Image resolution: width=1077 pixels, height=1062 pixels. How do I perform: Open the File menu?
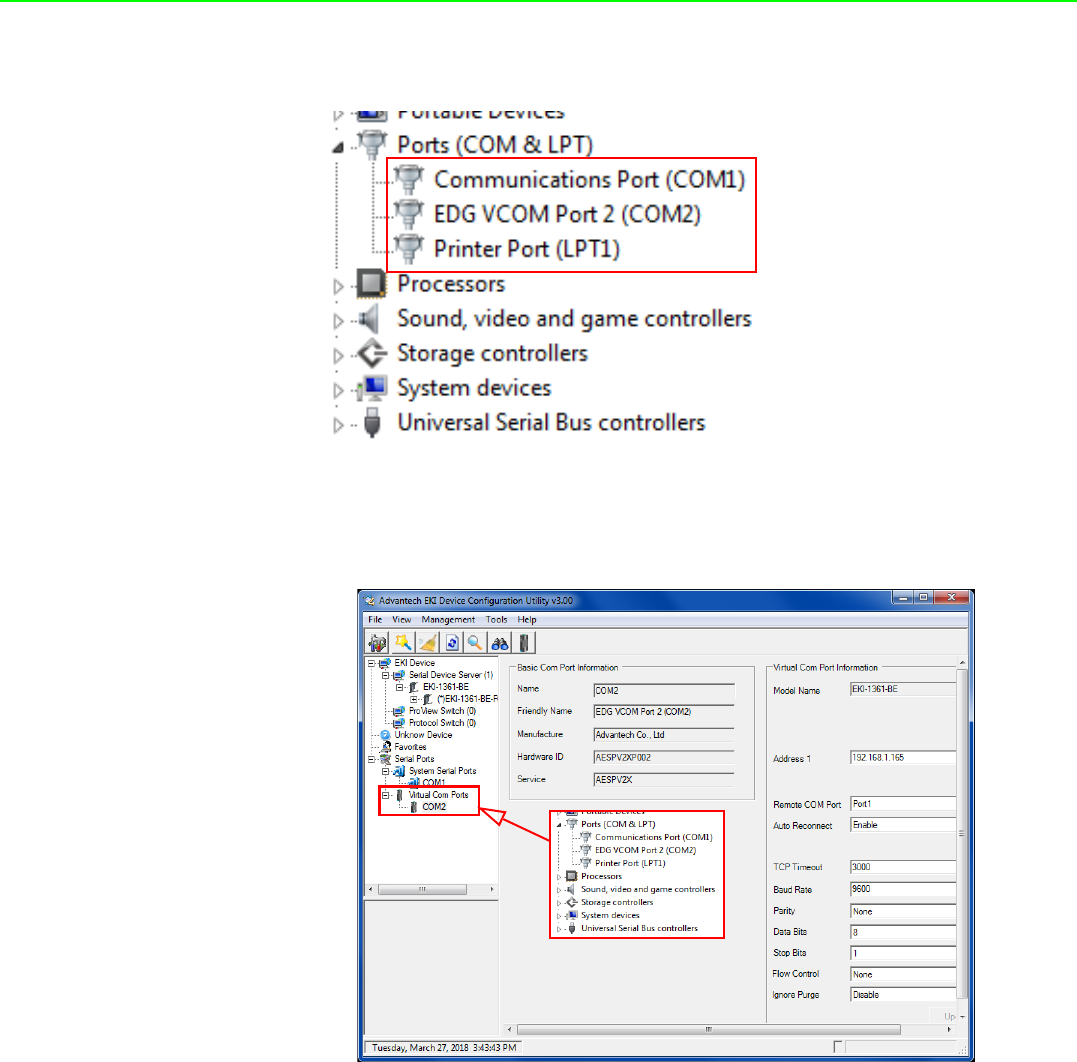point(375,620)
